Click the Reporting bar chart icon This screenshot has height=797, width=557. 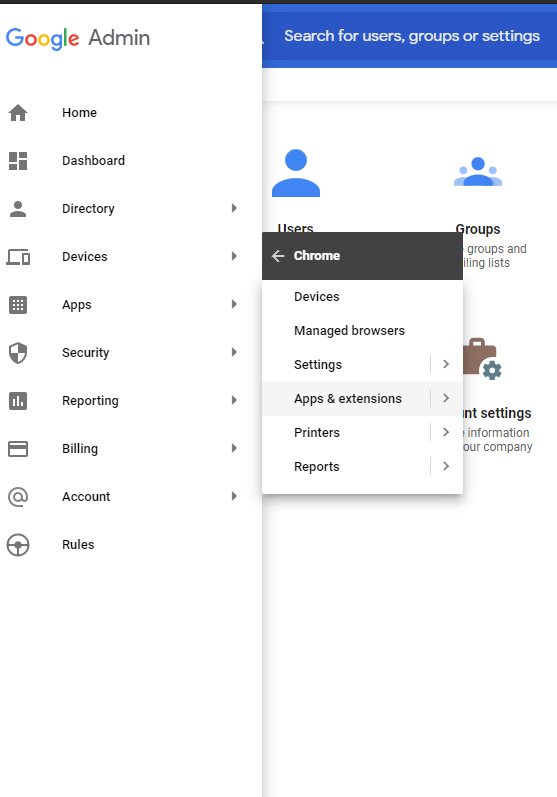point(18,401)
